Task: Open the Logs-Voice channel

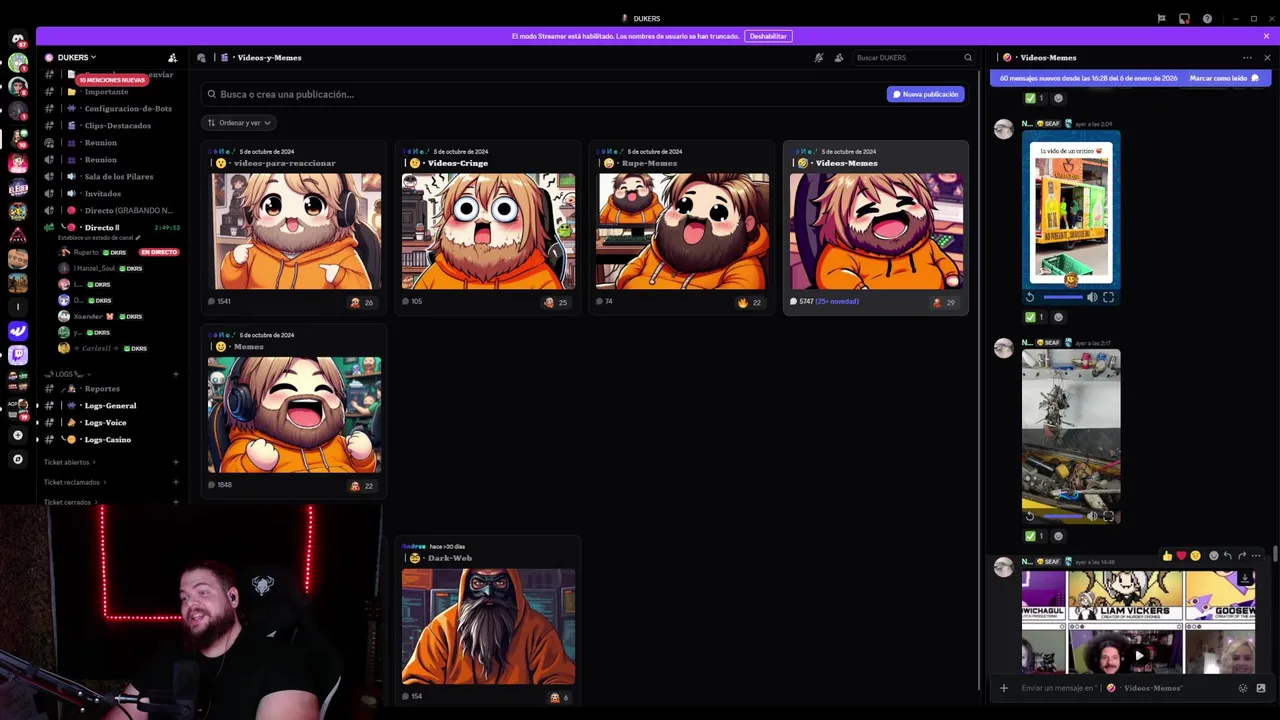Action: [x=111, y=422]
